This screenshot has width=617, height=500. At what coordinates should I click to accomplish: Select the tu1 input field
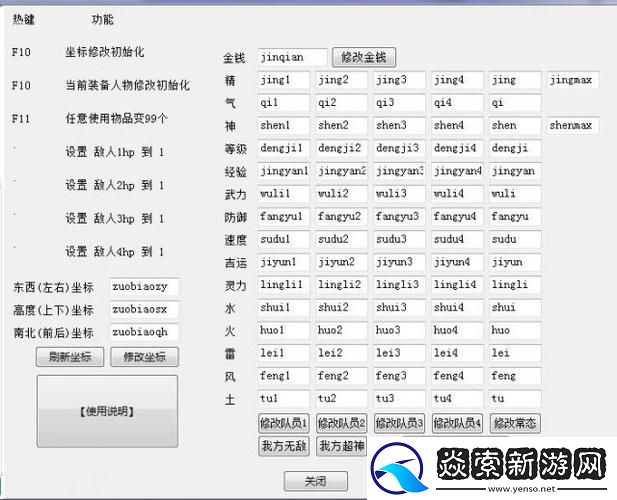coord(283,399)
